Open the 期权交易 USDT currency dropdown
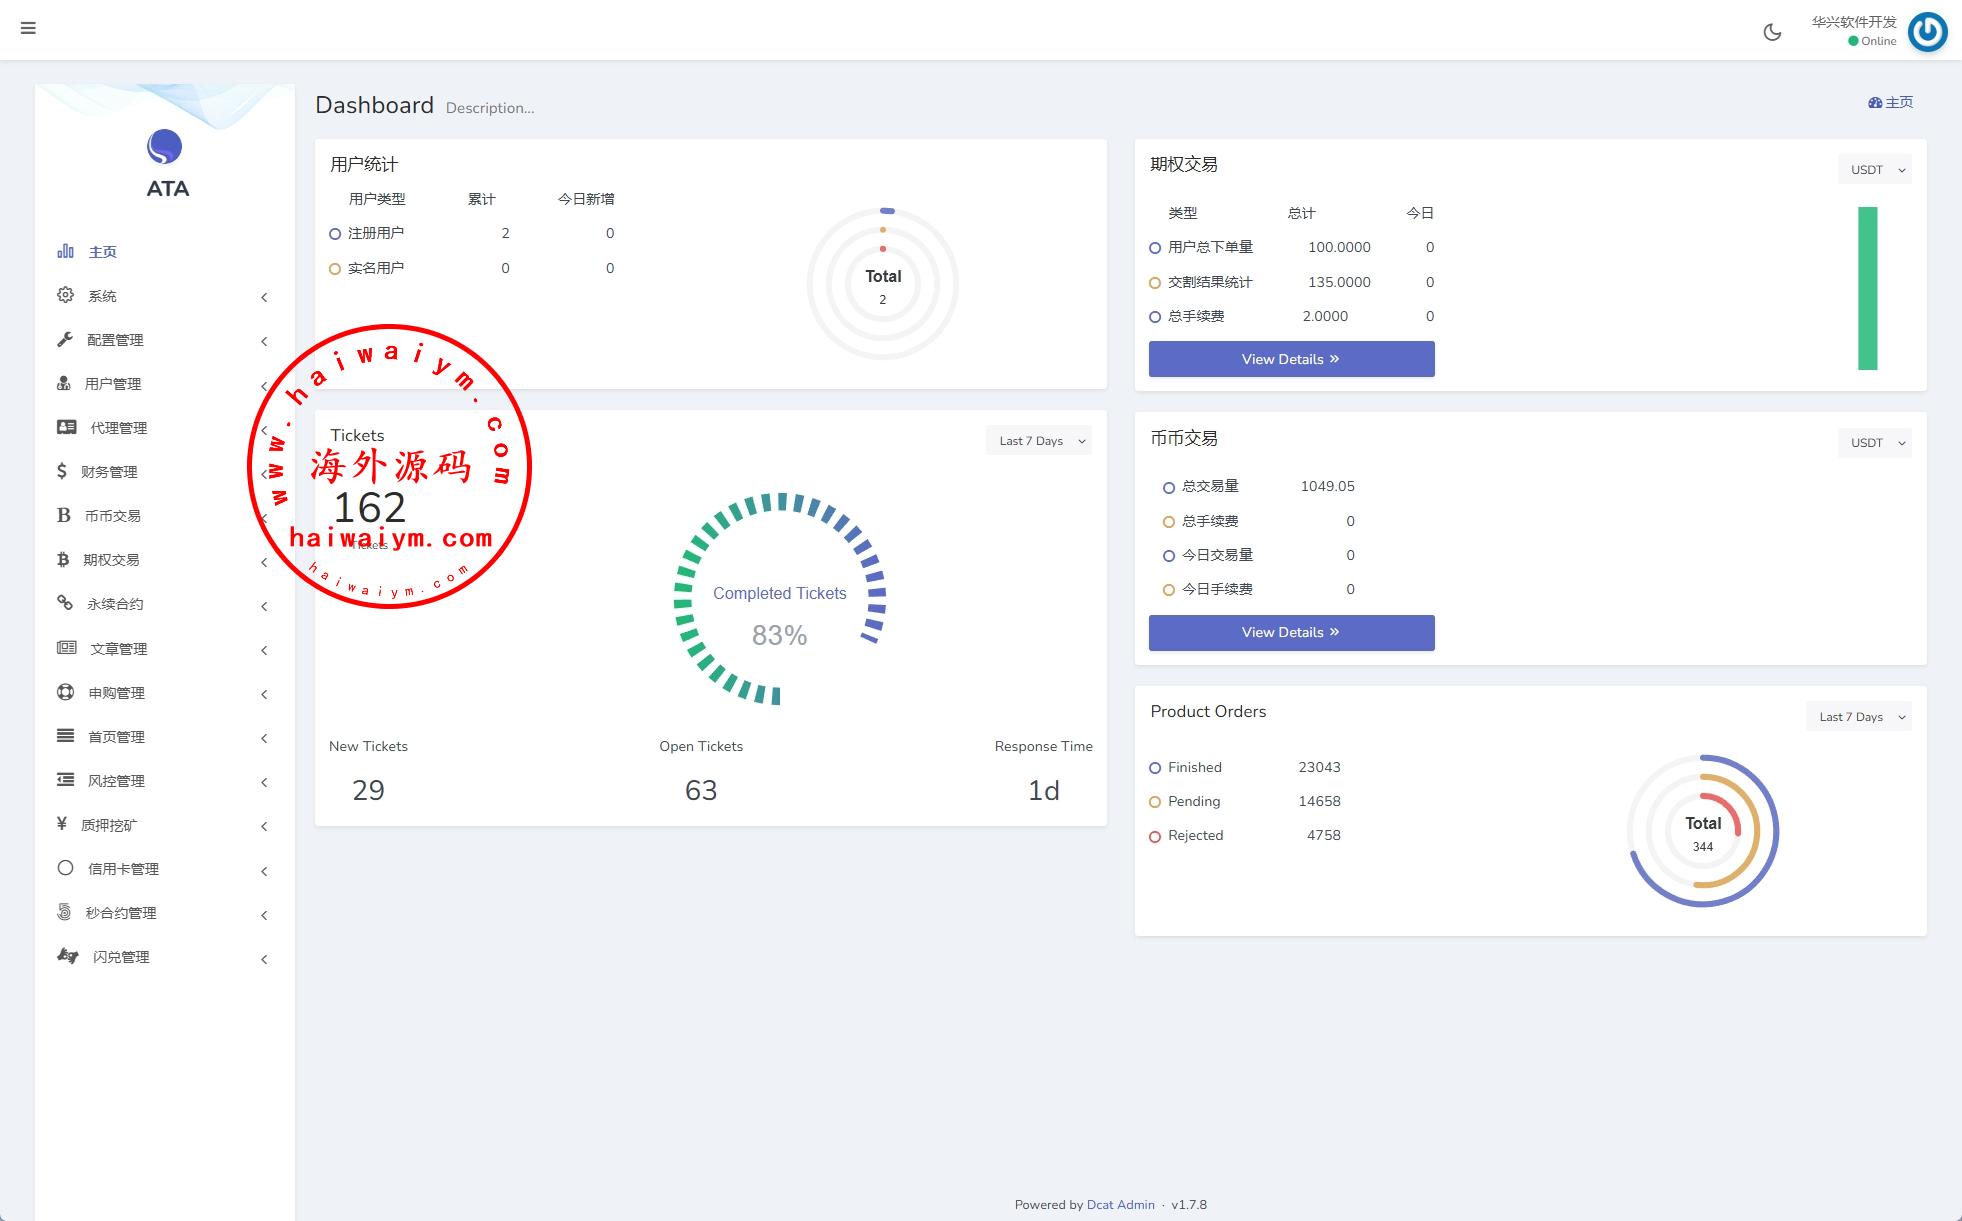Image resolution: width=1962 pixels, height=1221 pixels. (x=1874, y=170)
